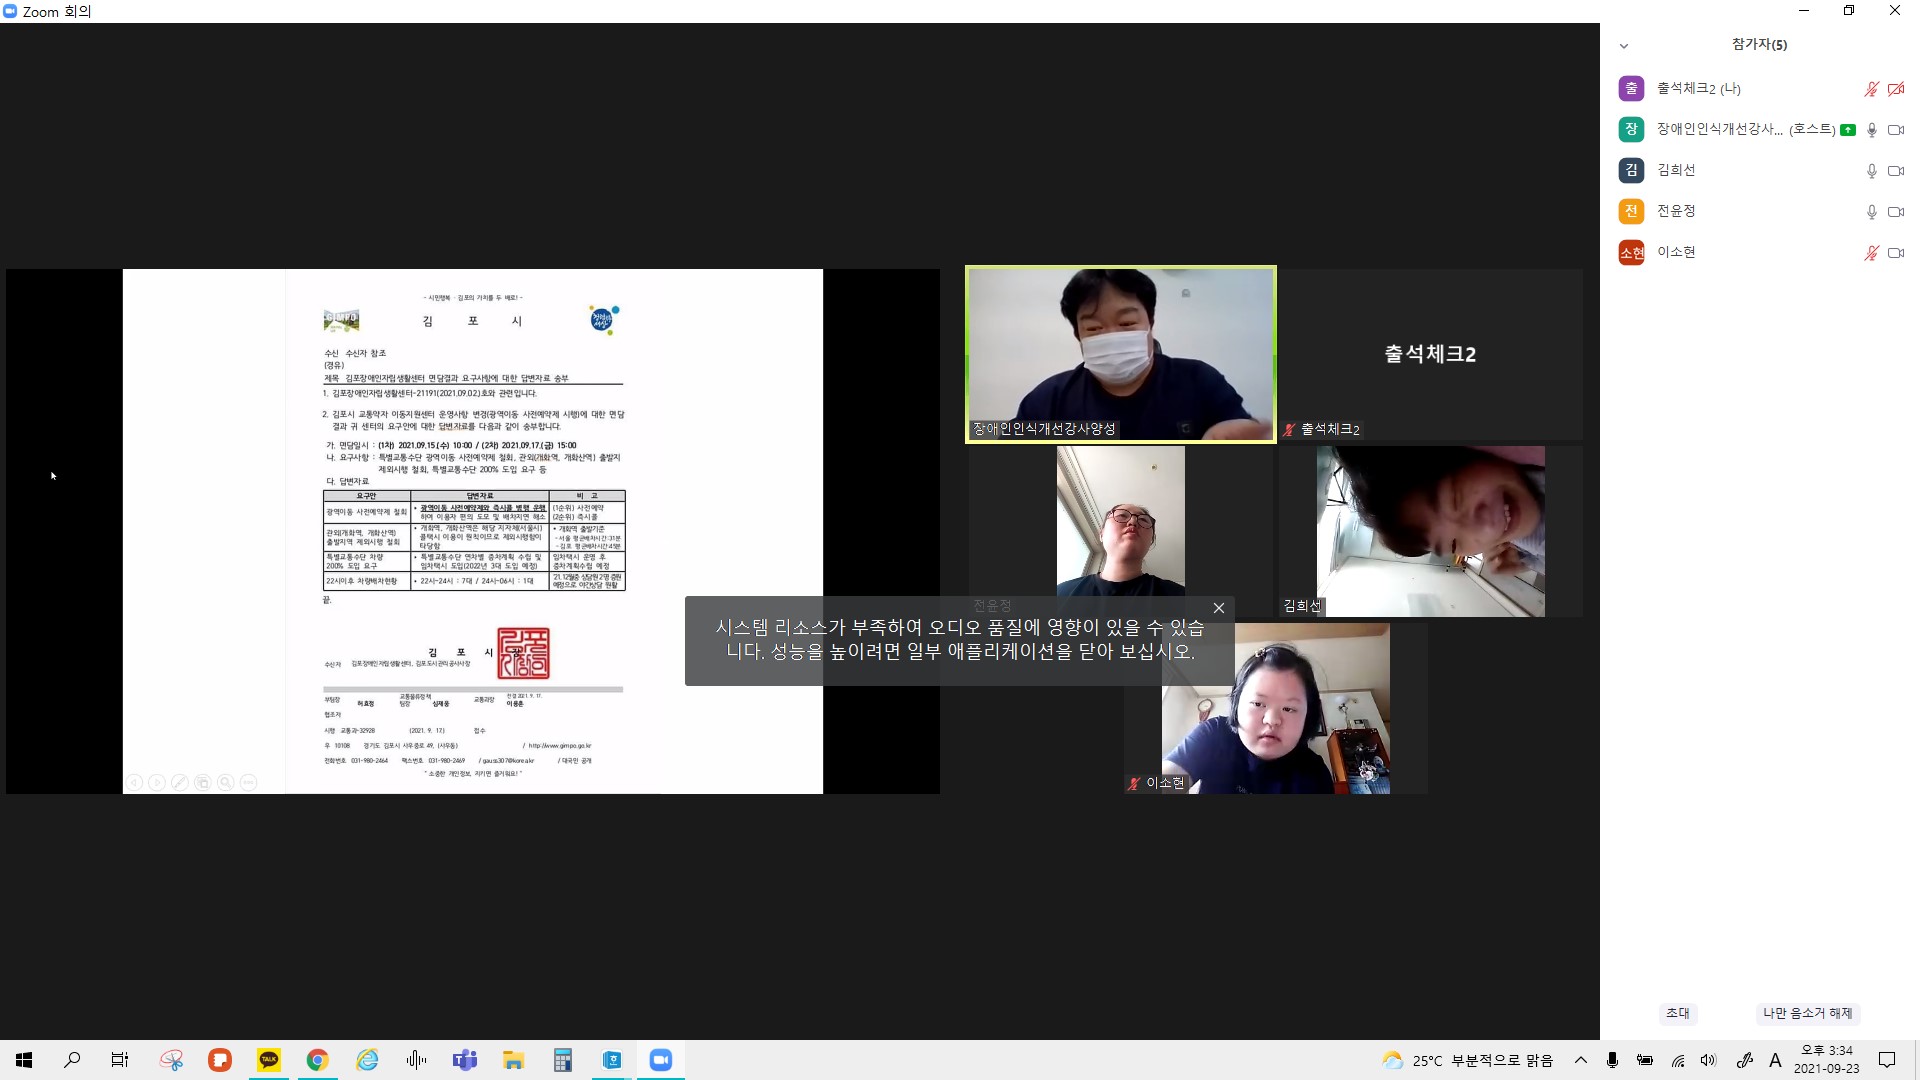
Task: Select the 이소현 video tile
Action: [x=1275, y=708]
